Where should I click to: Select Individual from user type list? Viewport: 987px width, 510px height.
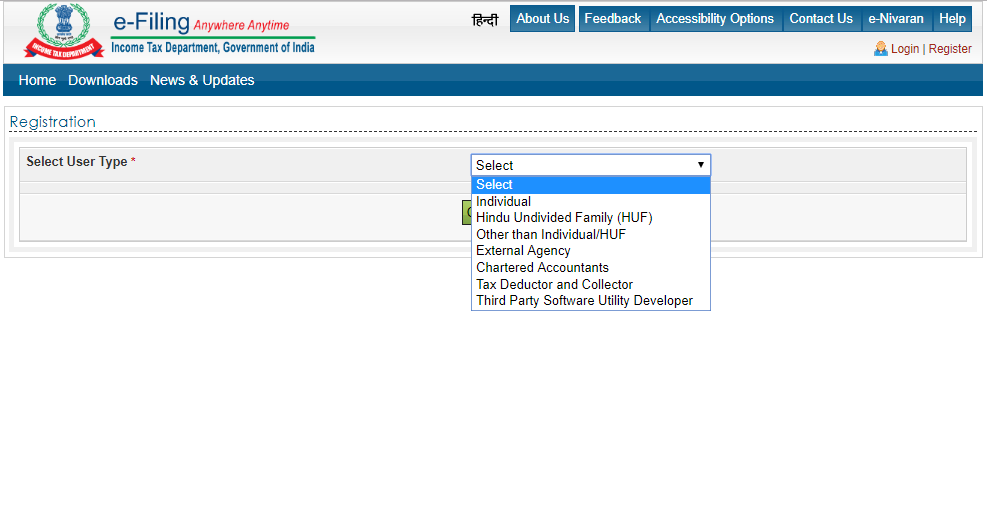tap(591, 201)
